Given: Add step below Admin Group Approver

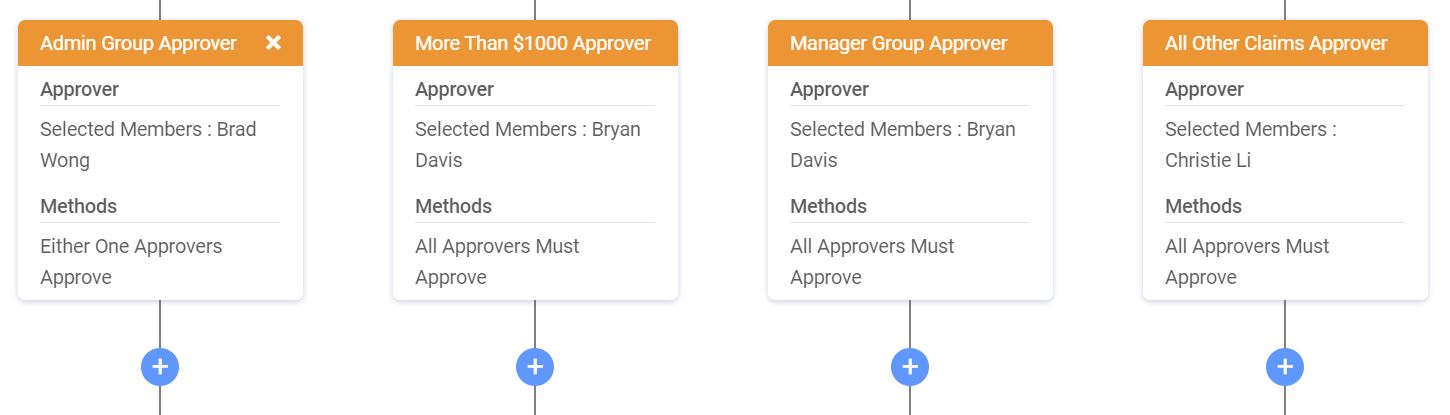Looking at the screenshot, I should pos(160,367).
